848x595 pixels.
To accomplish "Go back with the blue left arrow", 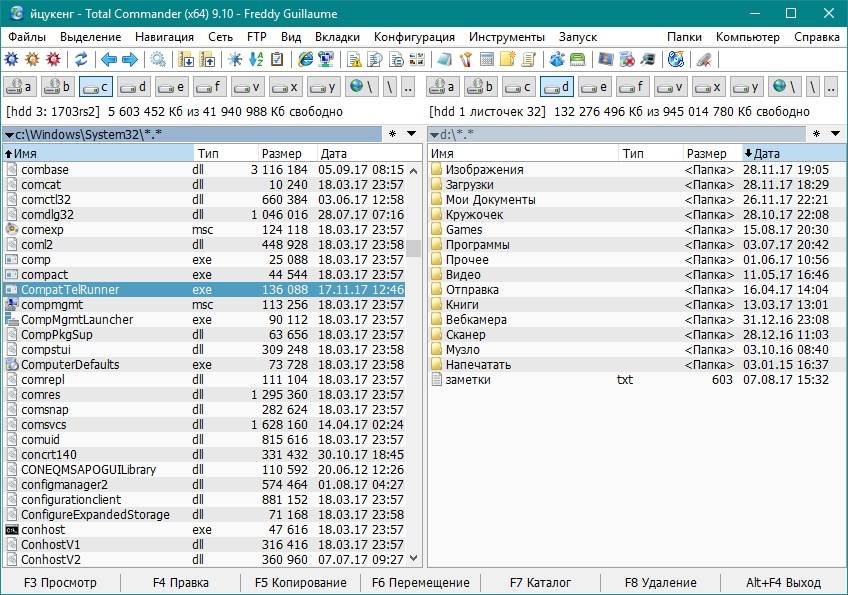I will (109, 59).
